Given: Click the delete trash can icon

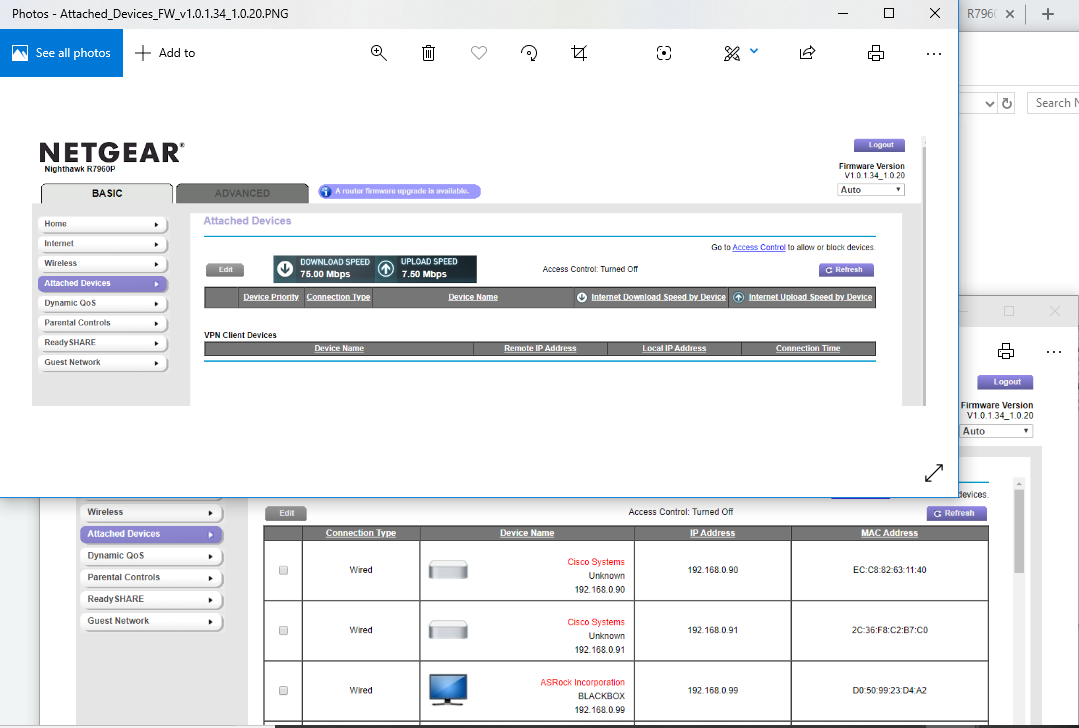Looking at the screenshot, I should click(x=428, y=53).
